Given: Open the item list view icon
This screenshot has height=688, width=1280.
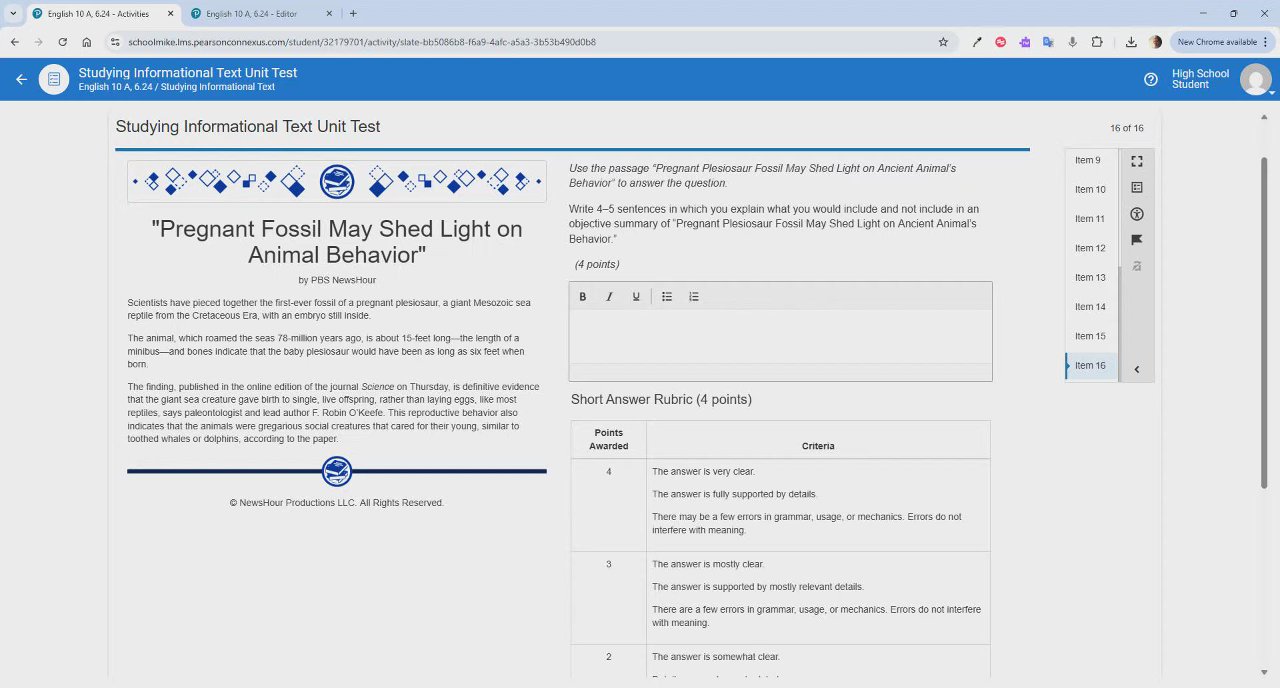Looking at the screenshot, I should (x=1137, y=187).
